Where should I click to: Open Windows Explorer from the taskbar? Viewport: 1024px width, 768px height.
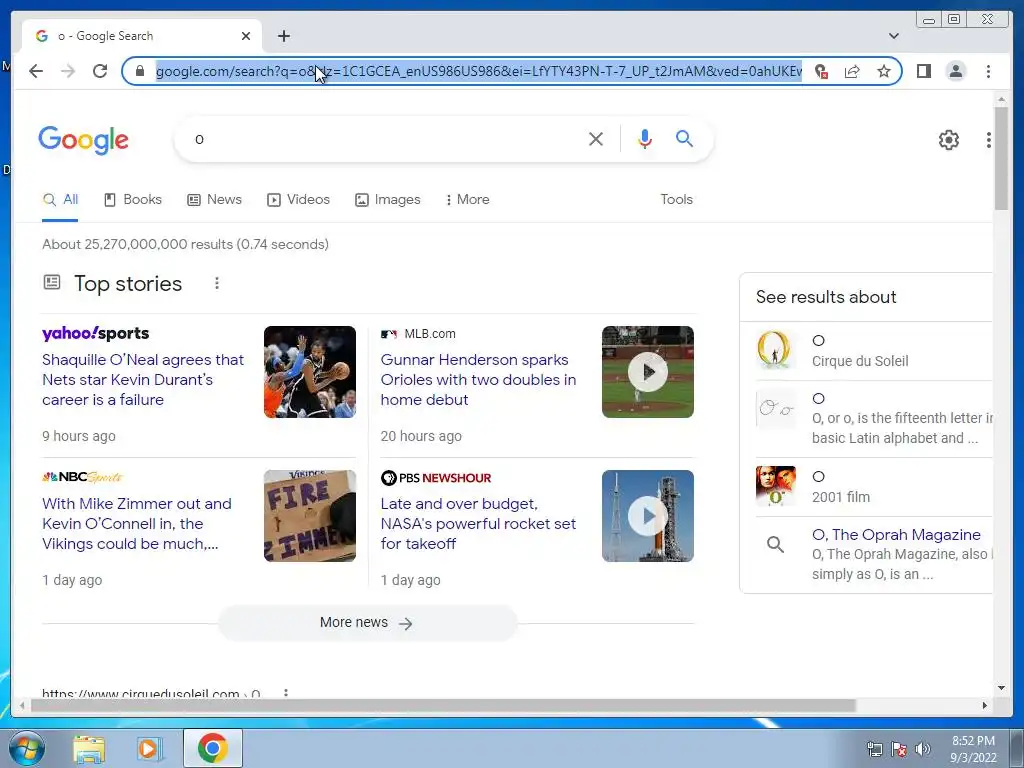pyautogui.click(x=88, y=749)
